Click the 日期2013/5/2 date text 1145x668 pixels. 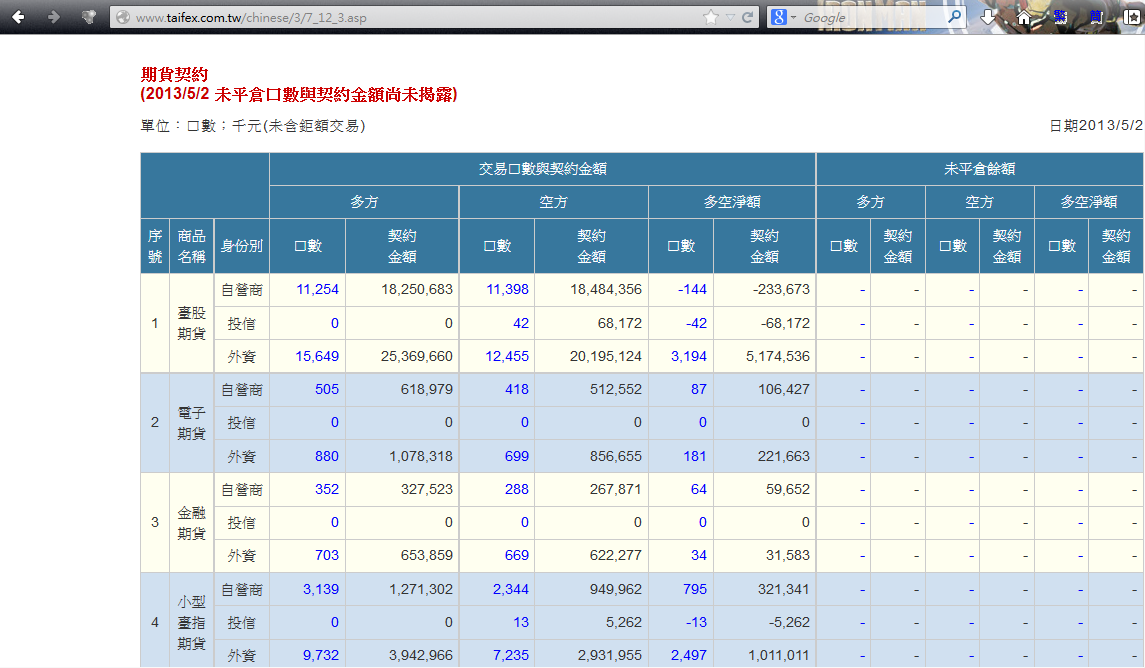(x=1096, y=126)
